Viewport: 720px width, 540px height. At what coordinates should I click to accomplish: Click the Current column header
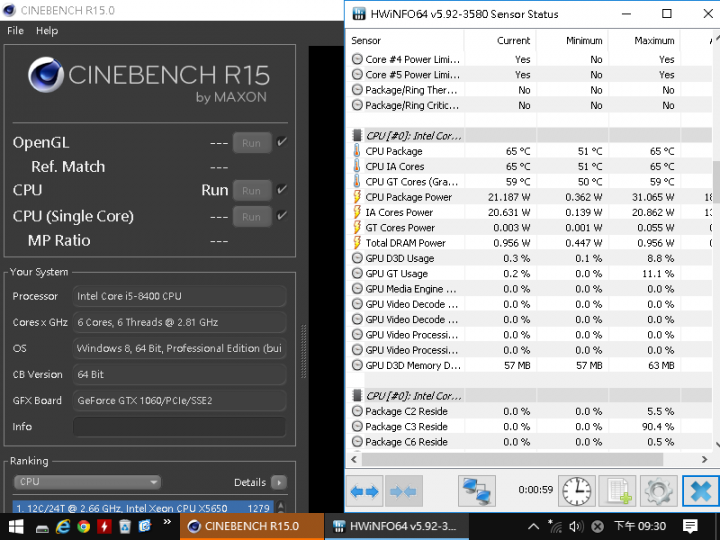tap(500, 40)
